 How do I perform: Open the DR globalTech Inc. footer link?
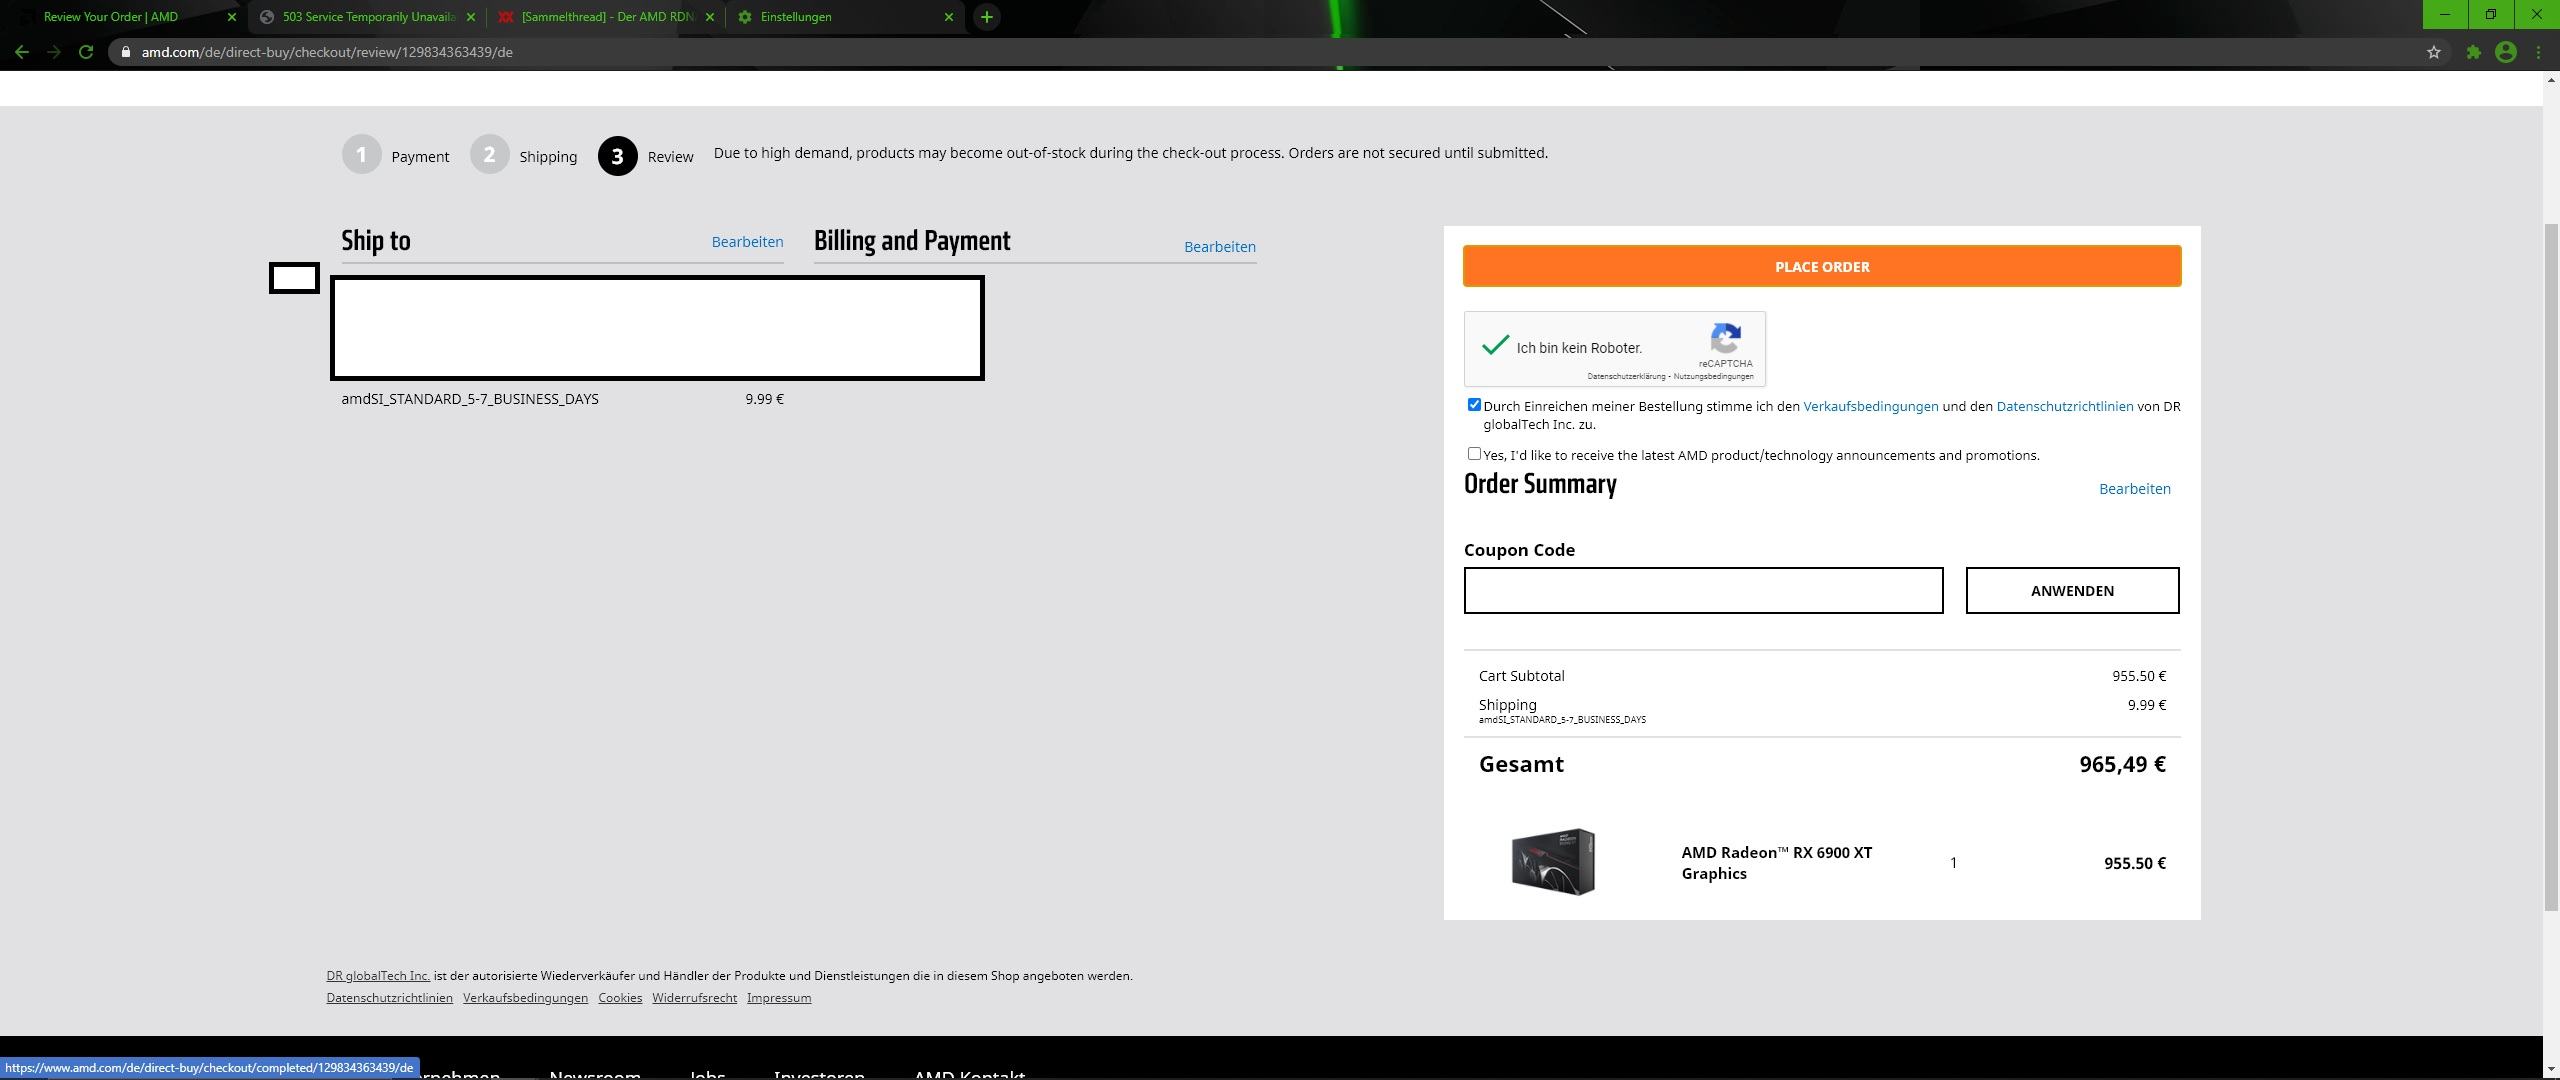click(x=378, y=976)
